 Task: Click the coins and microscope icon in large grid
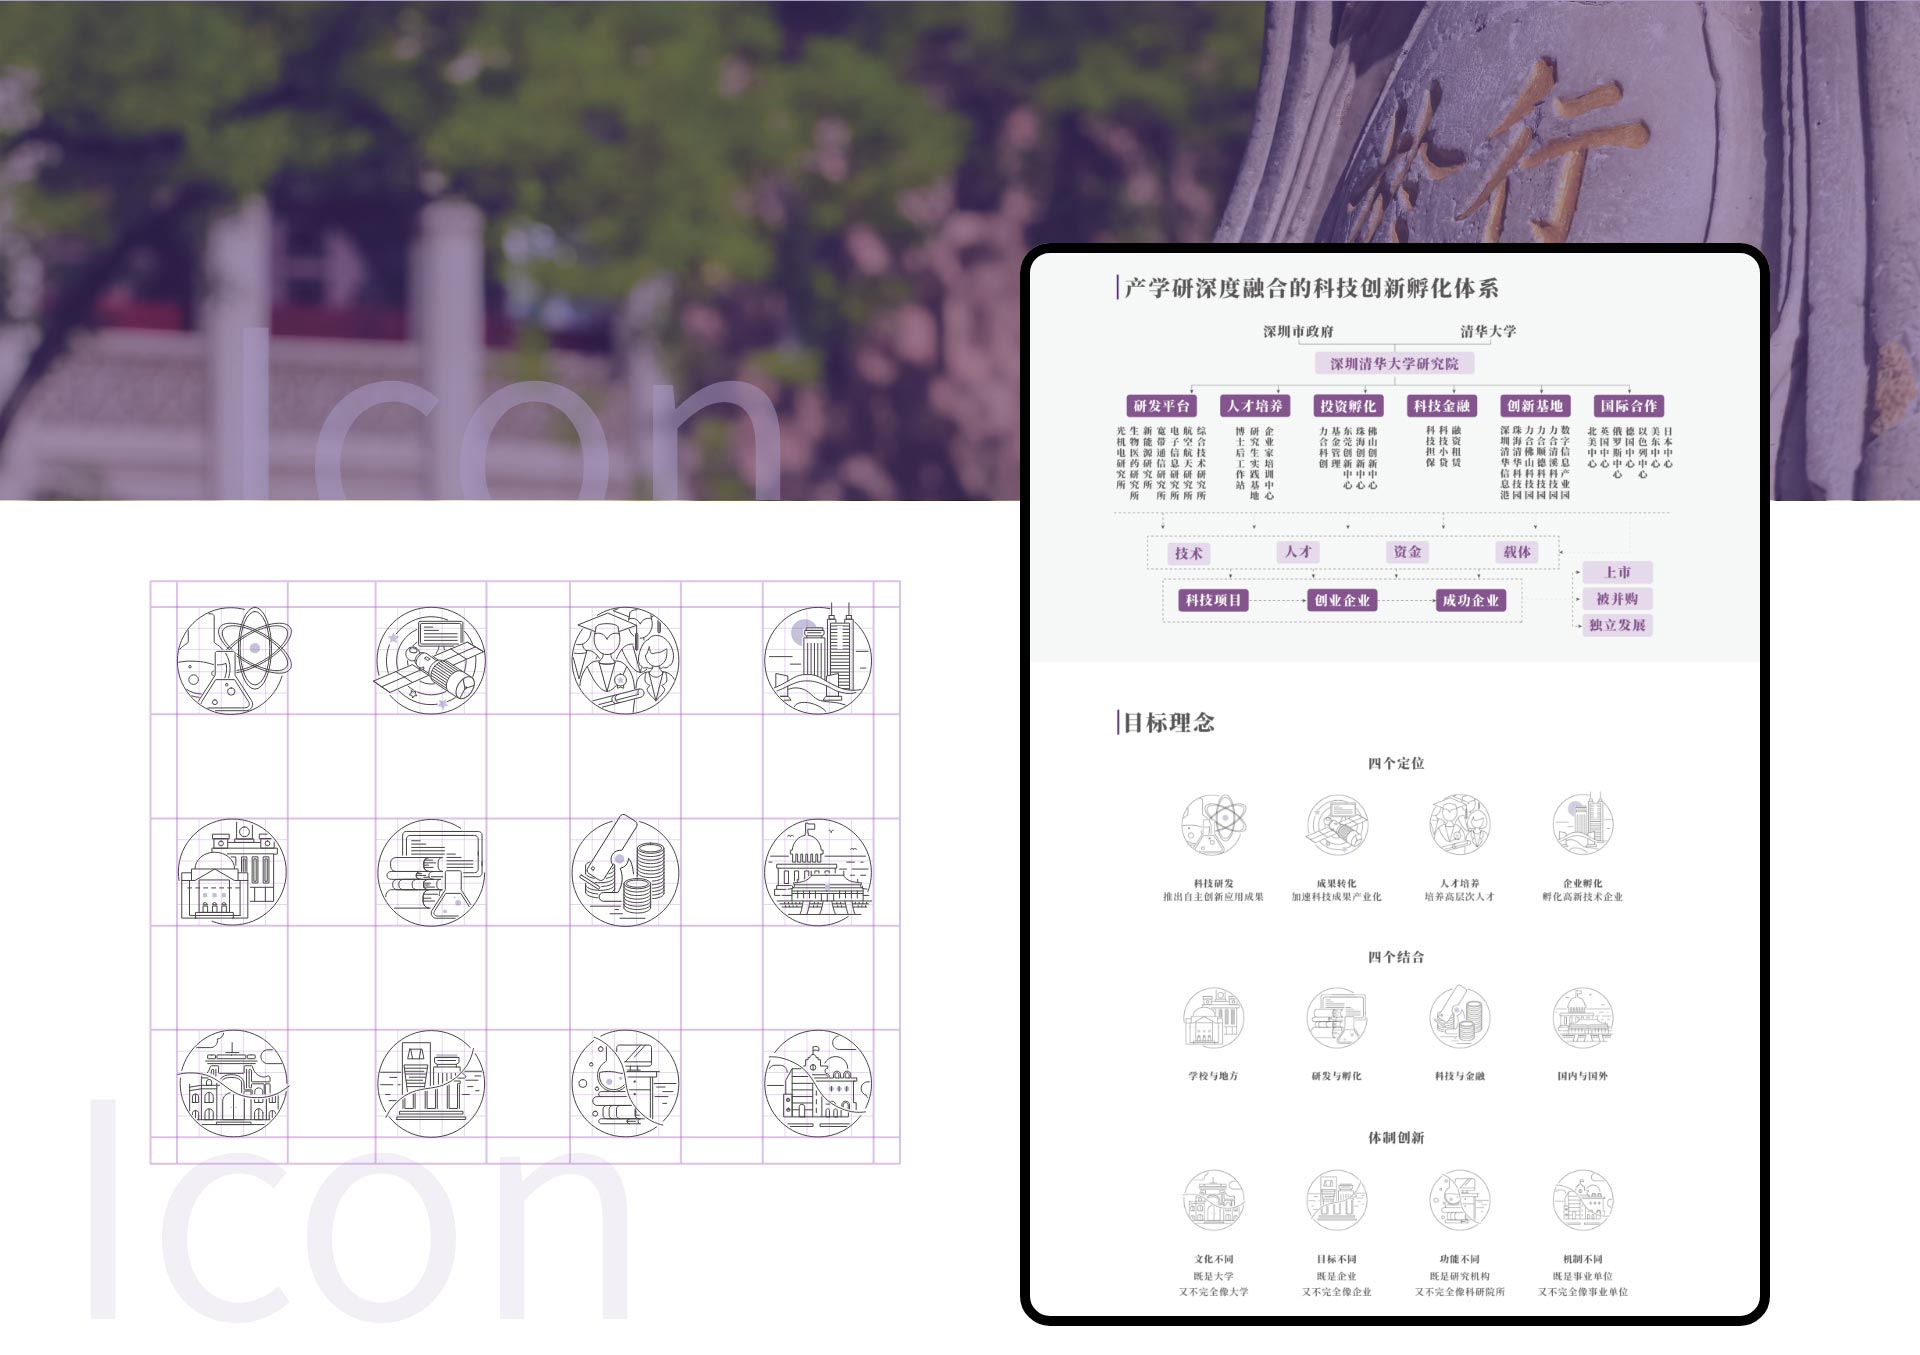click(625, 871)
